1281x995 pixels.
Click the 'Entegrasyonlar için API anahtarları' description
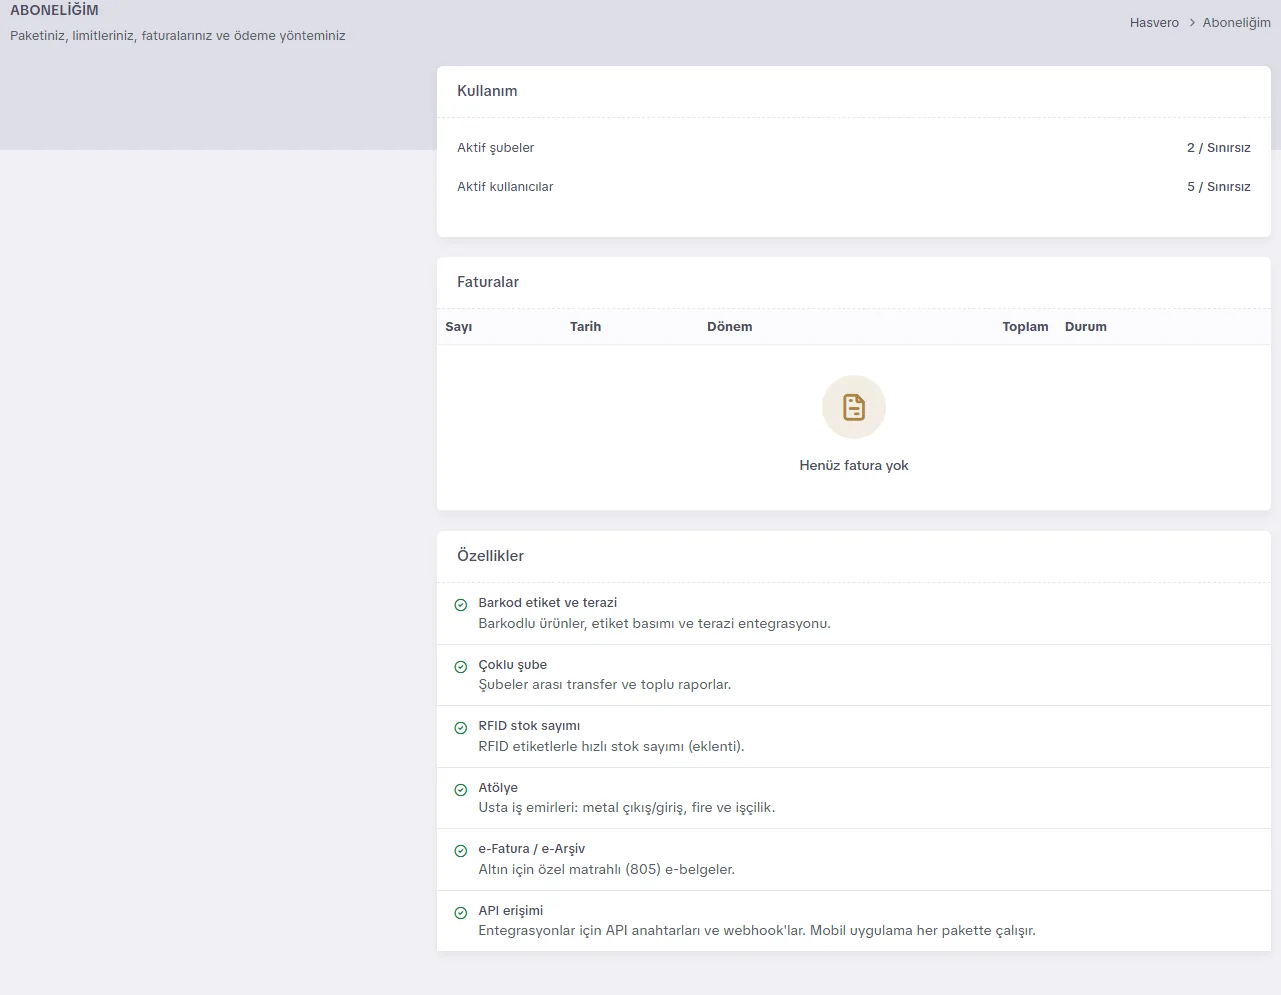757,931
